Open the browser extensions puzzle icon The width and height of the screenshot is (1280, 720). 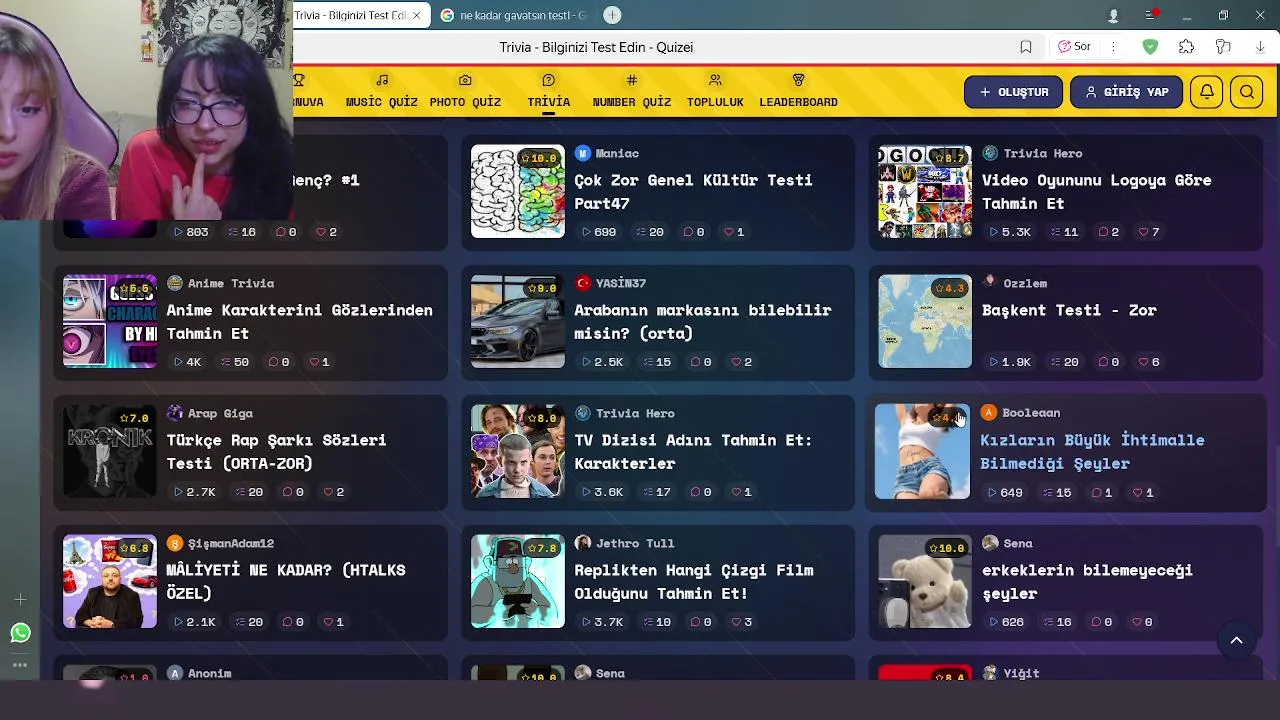point(1186,47)
